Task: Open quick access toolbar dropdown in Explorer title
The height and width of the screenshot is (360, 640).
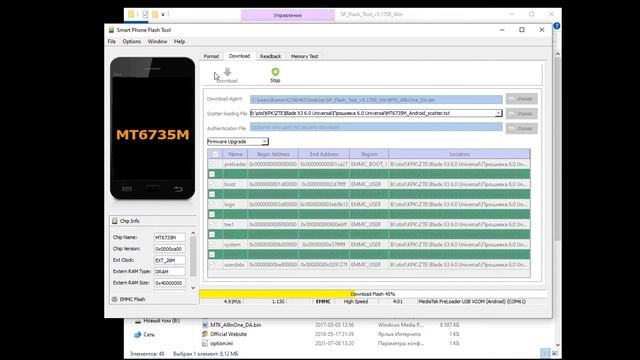Action: coord(163,14)
